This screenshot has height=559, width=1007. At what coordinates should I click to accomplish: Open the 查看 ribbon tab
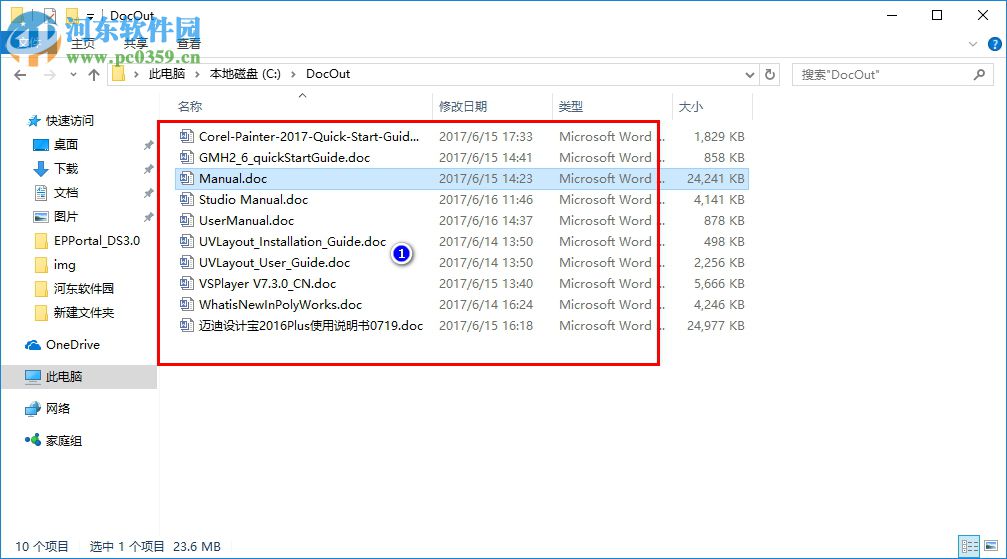[x=188, y=44]
